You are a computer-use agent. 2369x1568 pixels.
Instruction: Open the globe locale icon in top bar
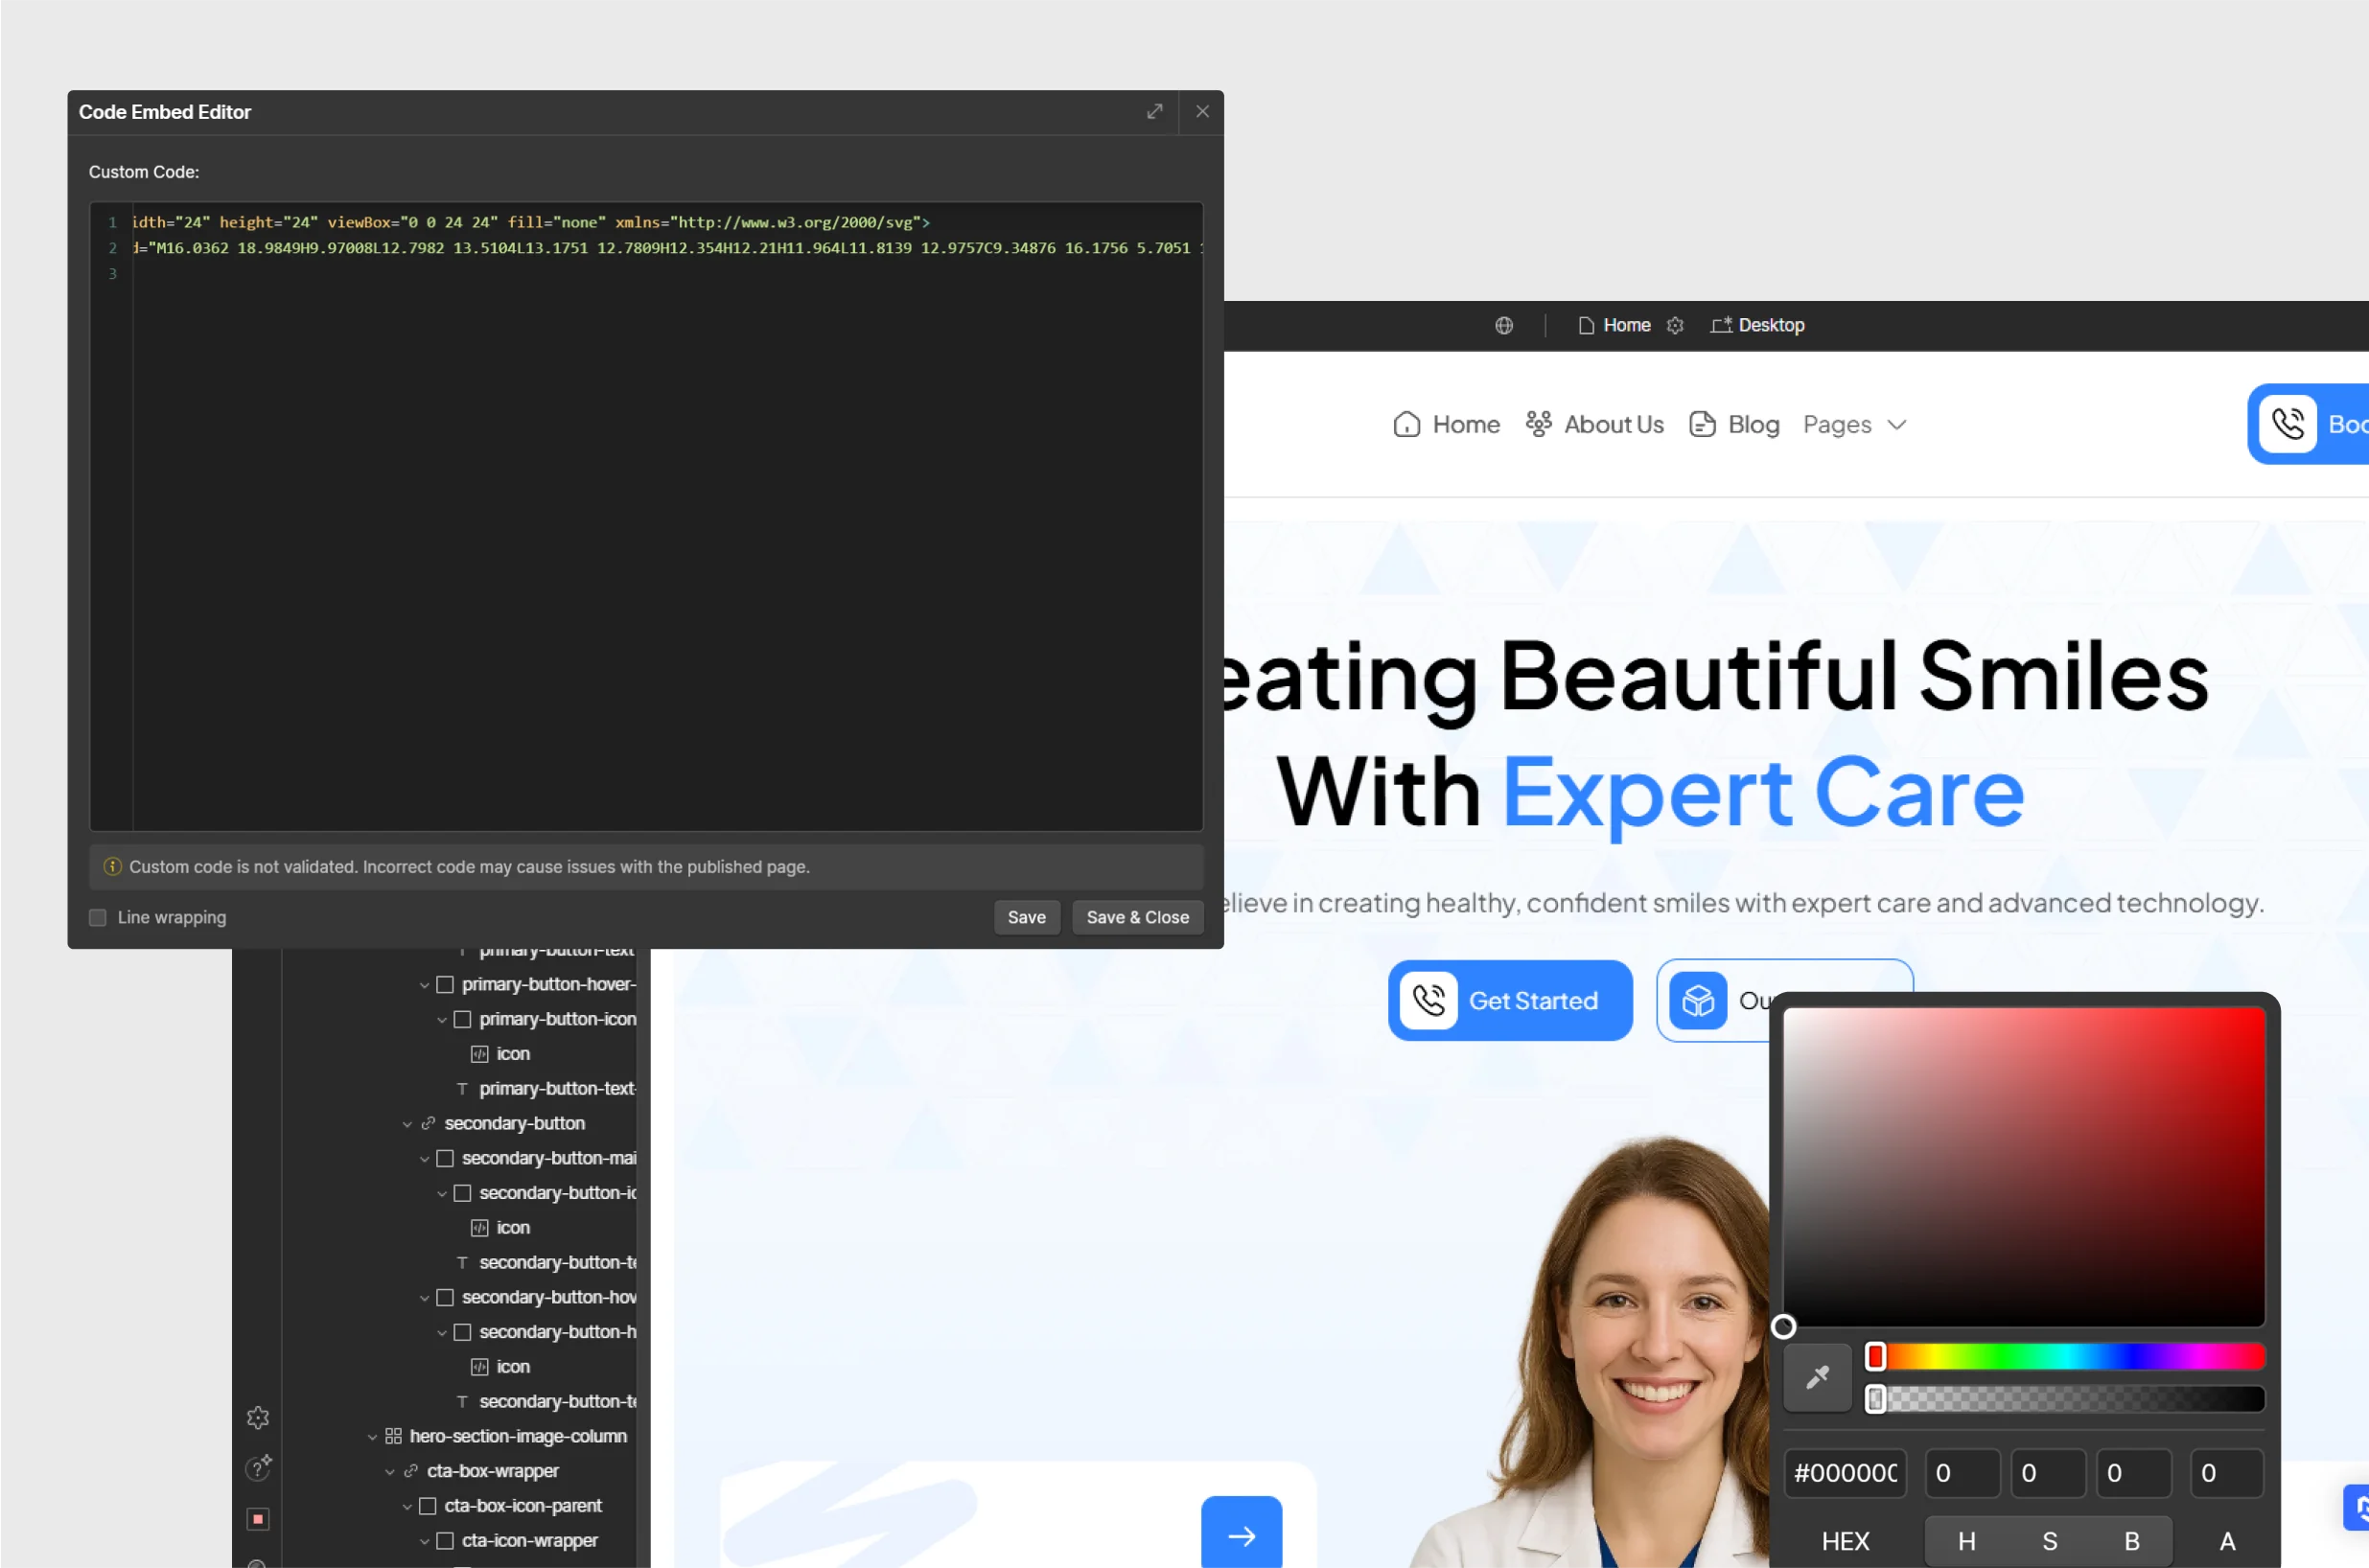(1503, 326)
